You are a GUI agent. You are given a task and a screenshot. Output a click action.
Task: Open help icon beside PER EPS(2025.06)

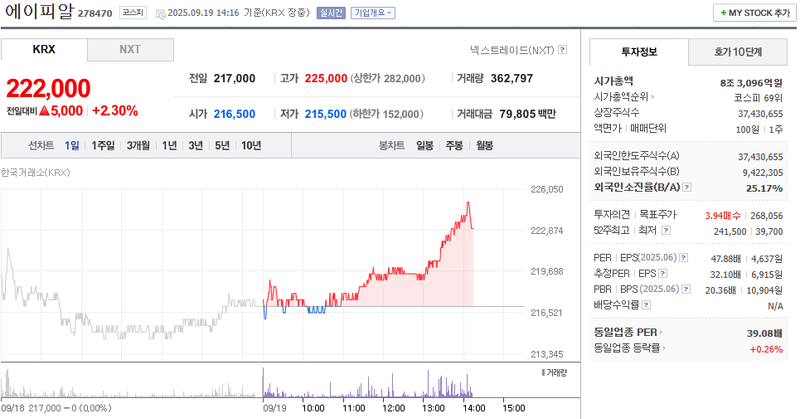coord(684,258)
